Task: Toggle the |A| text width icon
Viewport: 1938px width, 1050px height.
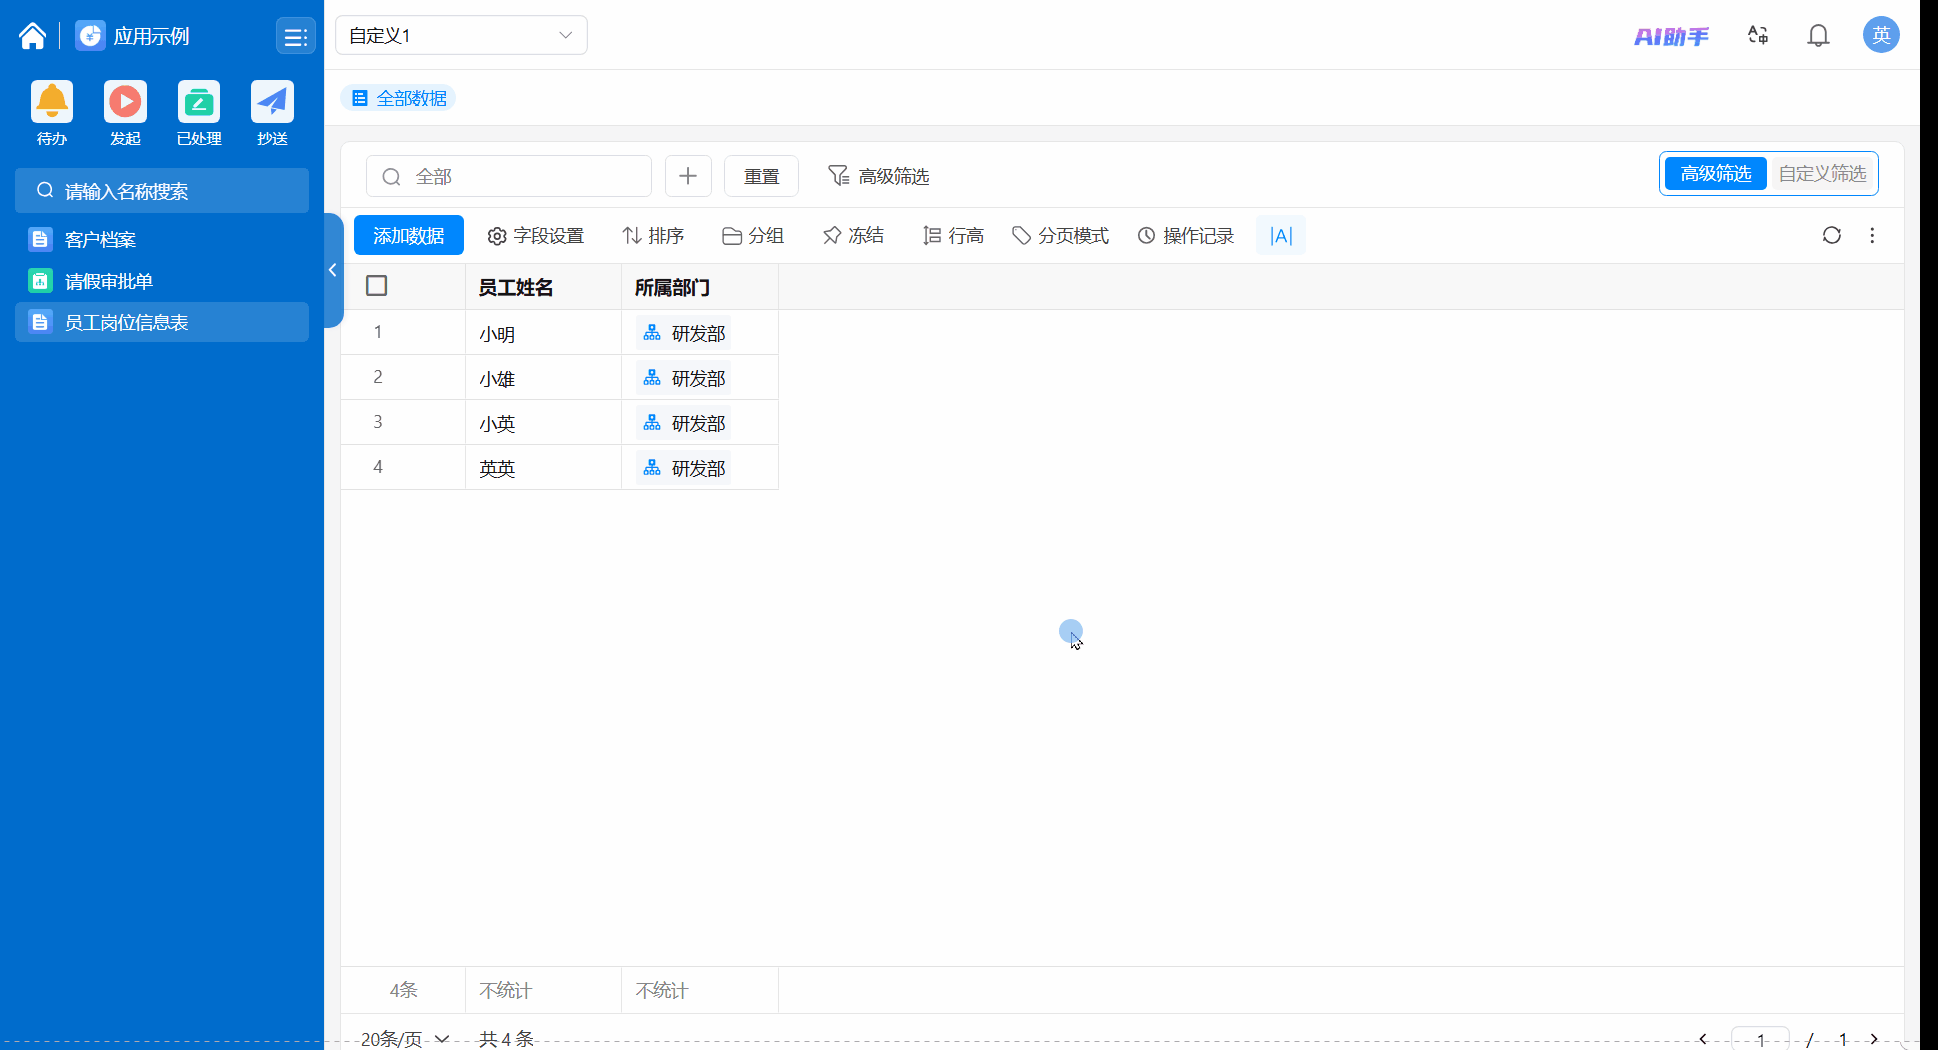Action: click(x=1281, y=236)
